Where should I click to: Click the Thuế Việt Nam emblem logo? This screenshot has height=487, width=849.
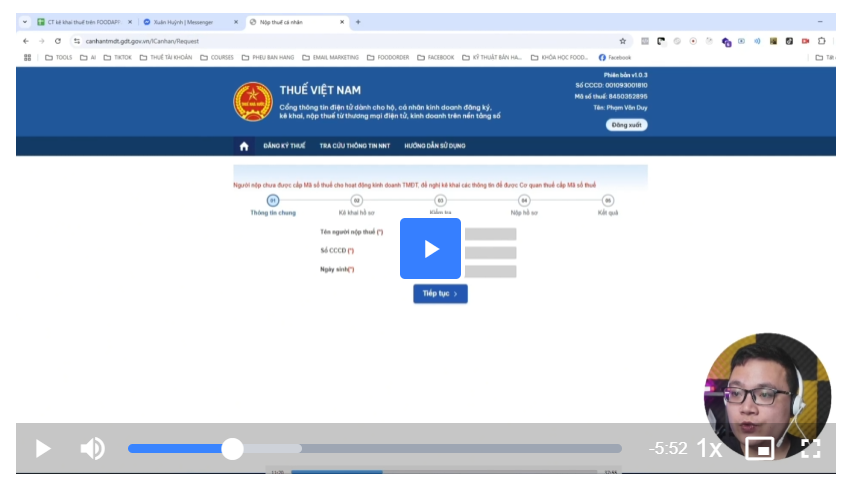pos(253,102)
